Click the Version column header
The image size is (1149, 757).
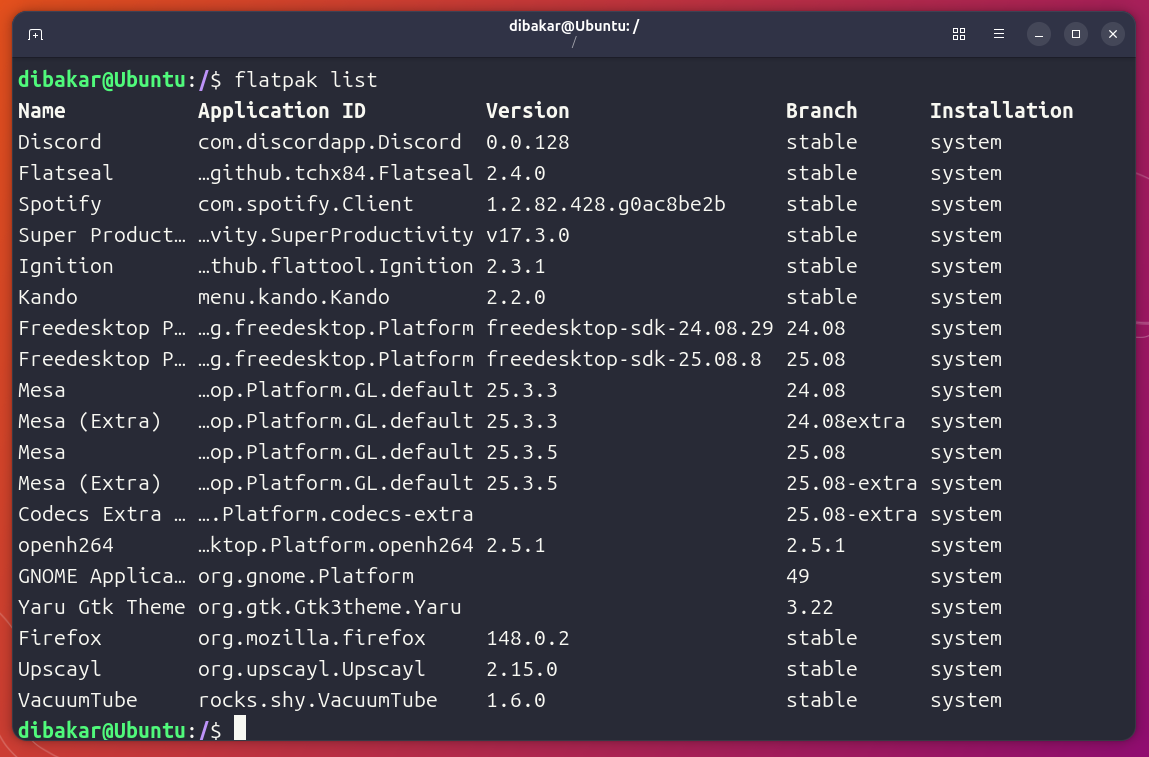(x=528, y=111)
